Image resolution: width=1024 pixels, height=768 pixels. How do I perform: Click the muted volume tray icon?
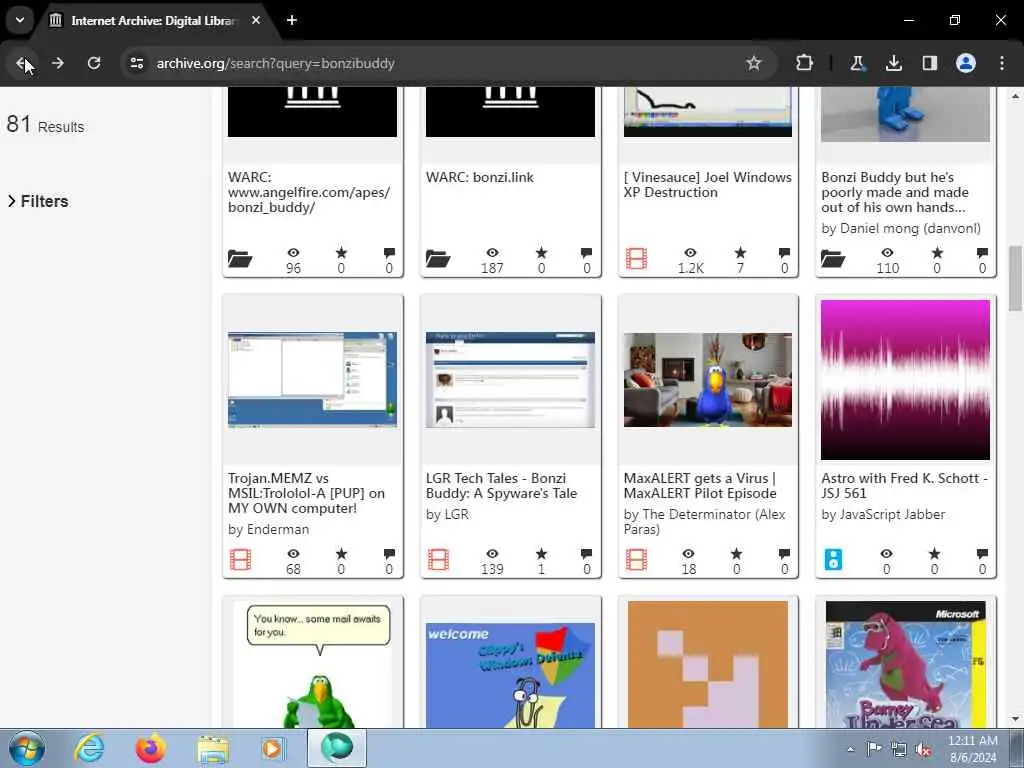923,750
